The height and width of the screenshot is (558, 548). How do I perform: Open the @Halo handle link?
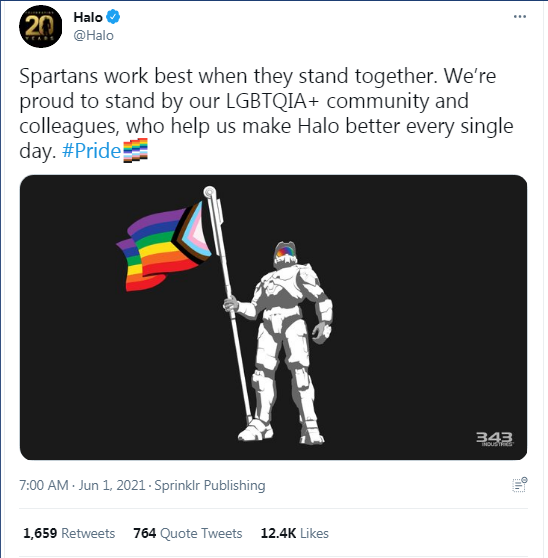[94, 36]
